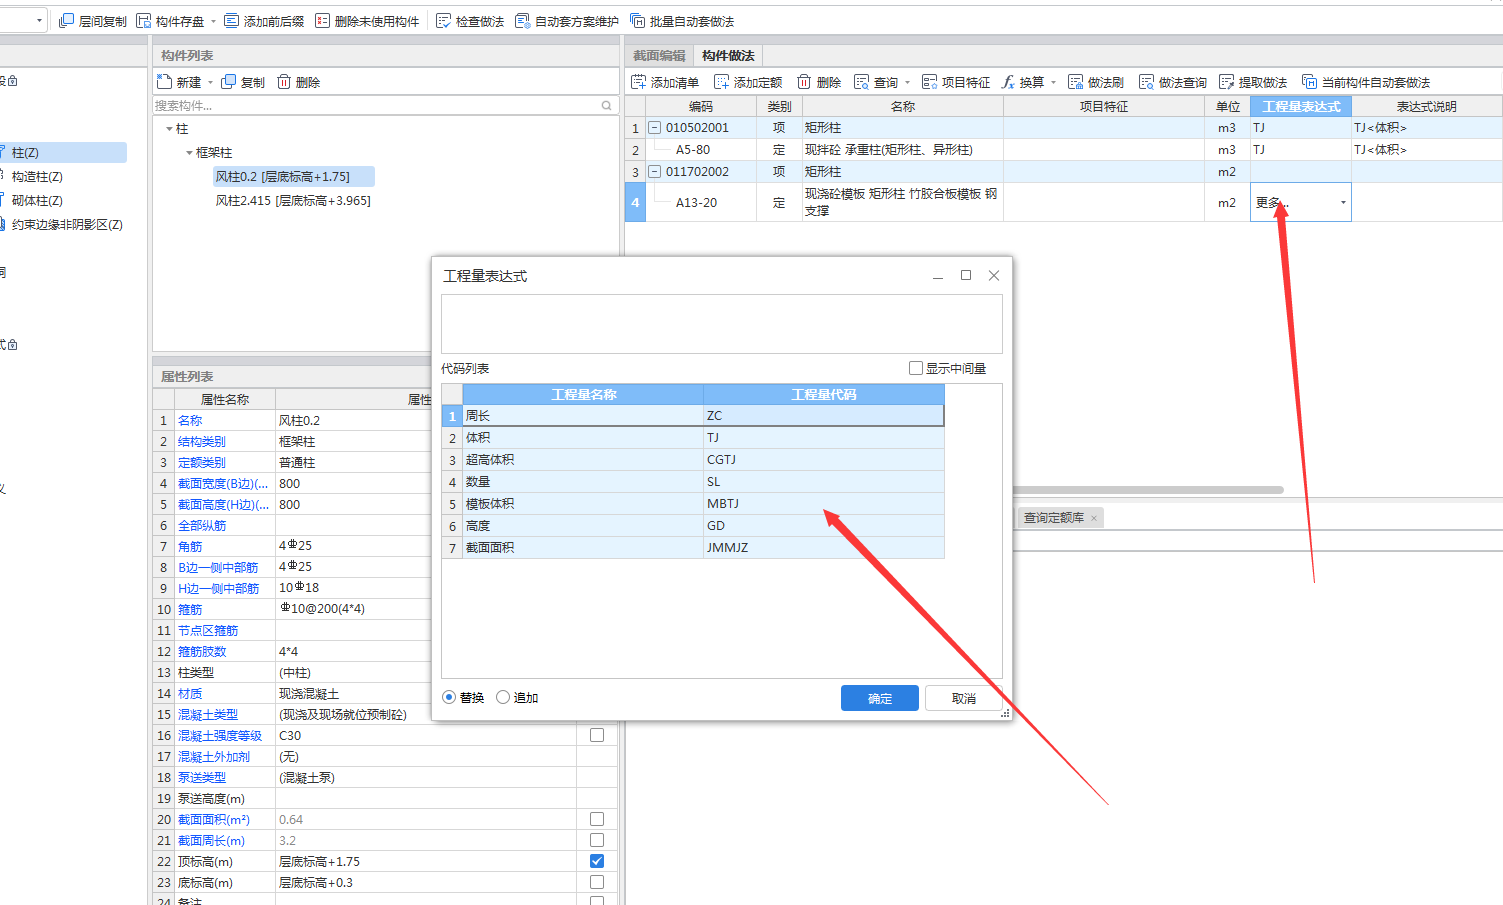Click 删除 in 构件做法 toolbar
The width and height of the screenshot is (1503, 905).
click(x=819, y=82)
